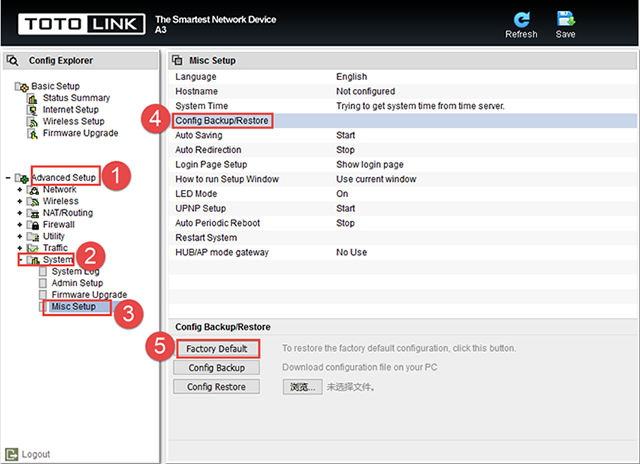Click the System Log page icon
The height and width of the screenshot is (464, 640).
click(x=43, y=271)
